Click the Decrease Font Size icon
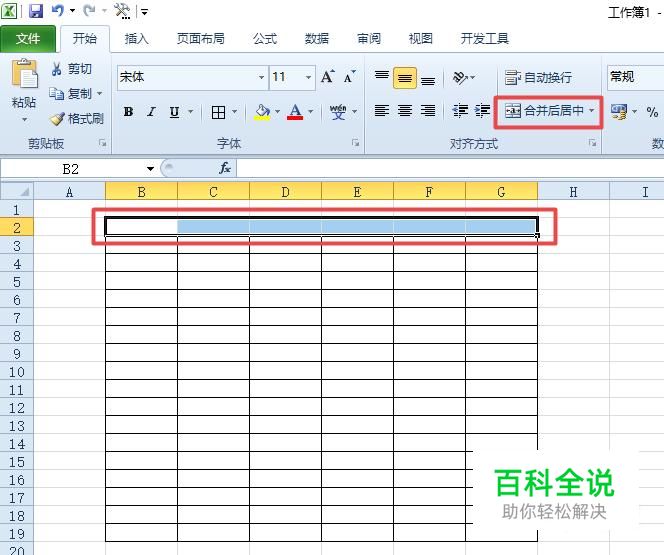 pyautogui.click(x=349, y=77)
